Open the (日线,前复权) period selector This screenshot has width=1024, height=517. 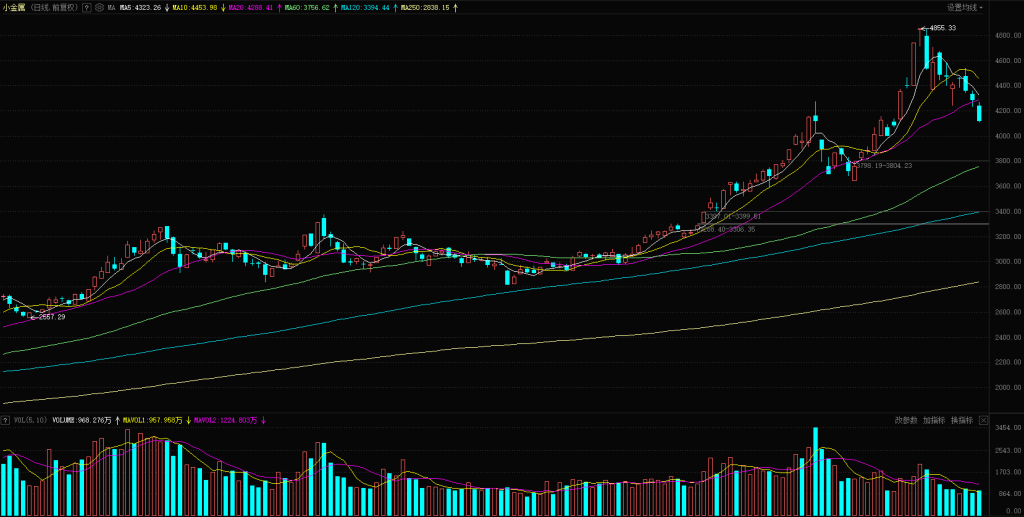[54, 7]
